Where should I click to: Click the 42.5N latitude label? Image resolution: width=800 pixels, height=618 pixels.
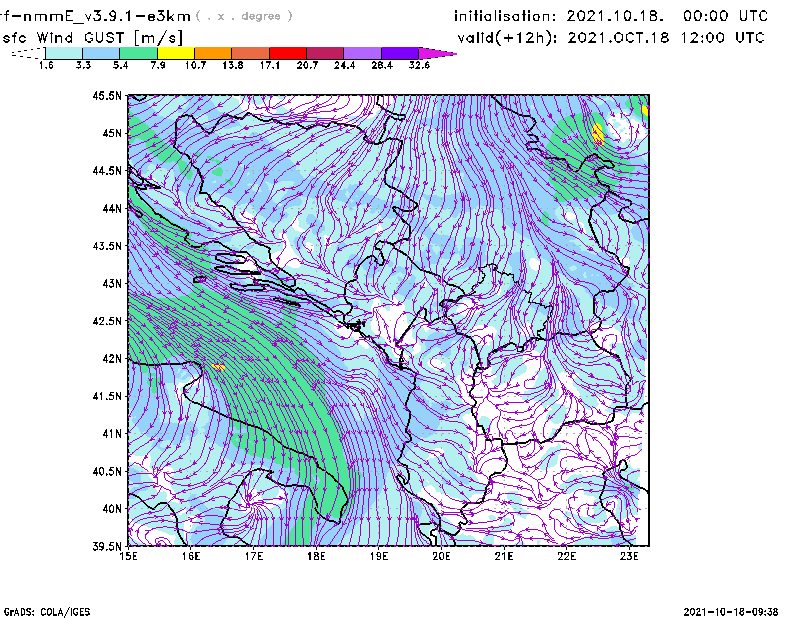coord(107,321)
